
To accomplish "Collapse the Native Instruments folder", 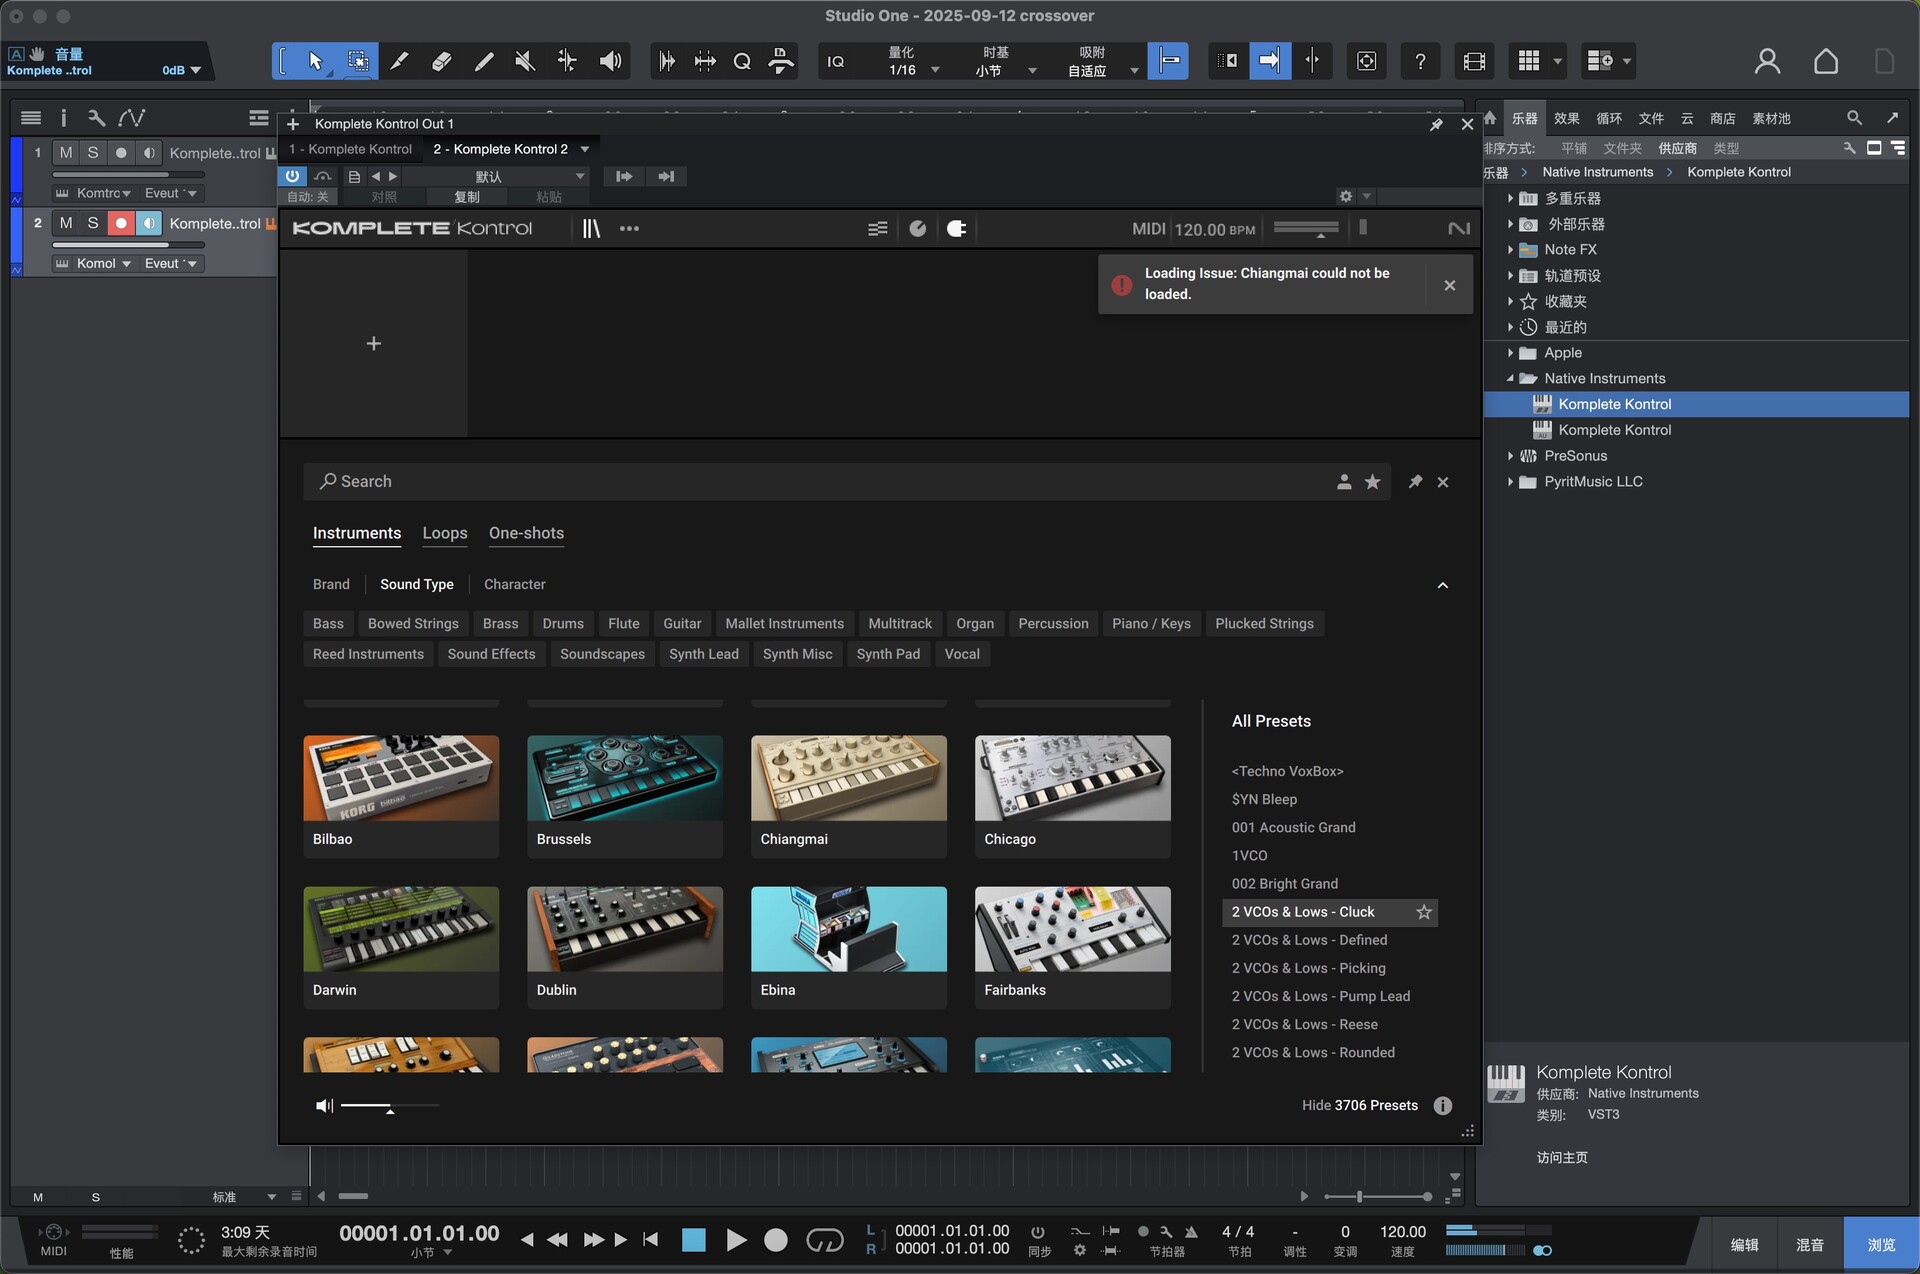I will coord(1510,378).
